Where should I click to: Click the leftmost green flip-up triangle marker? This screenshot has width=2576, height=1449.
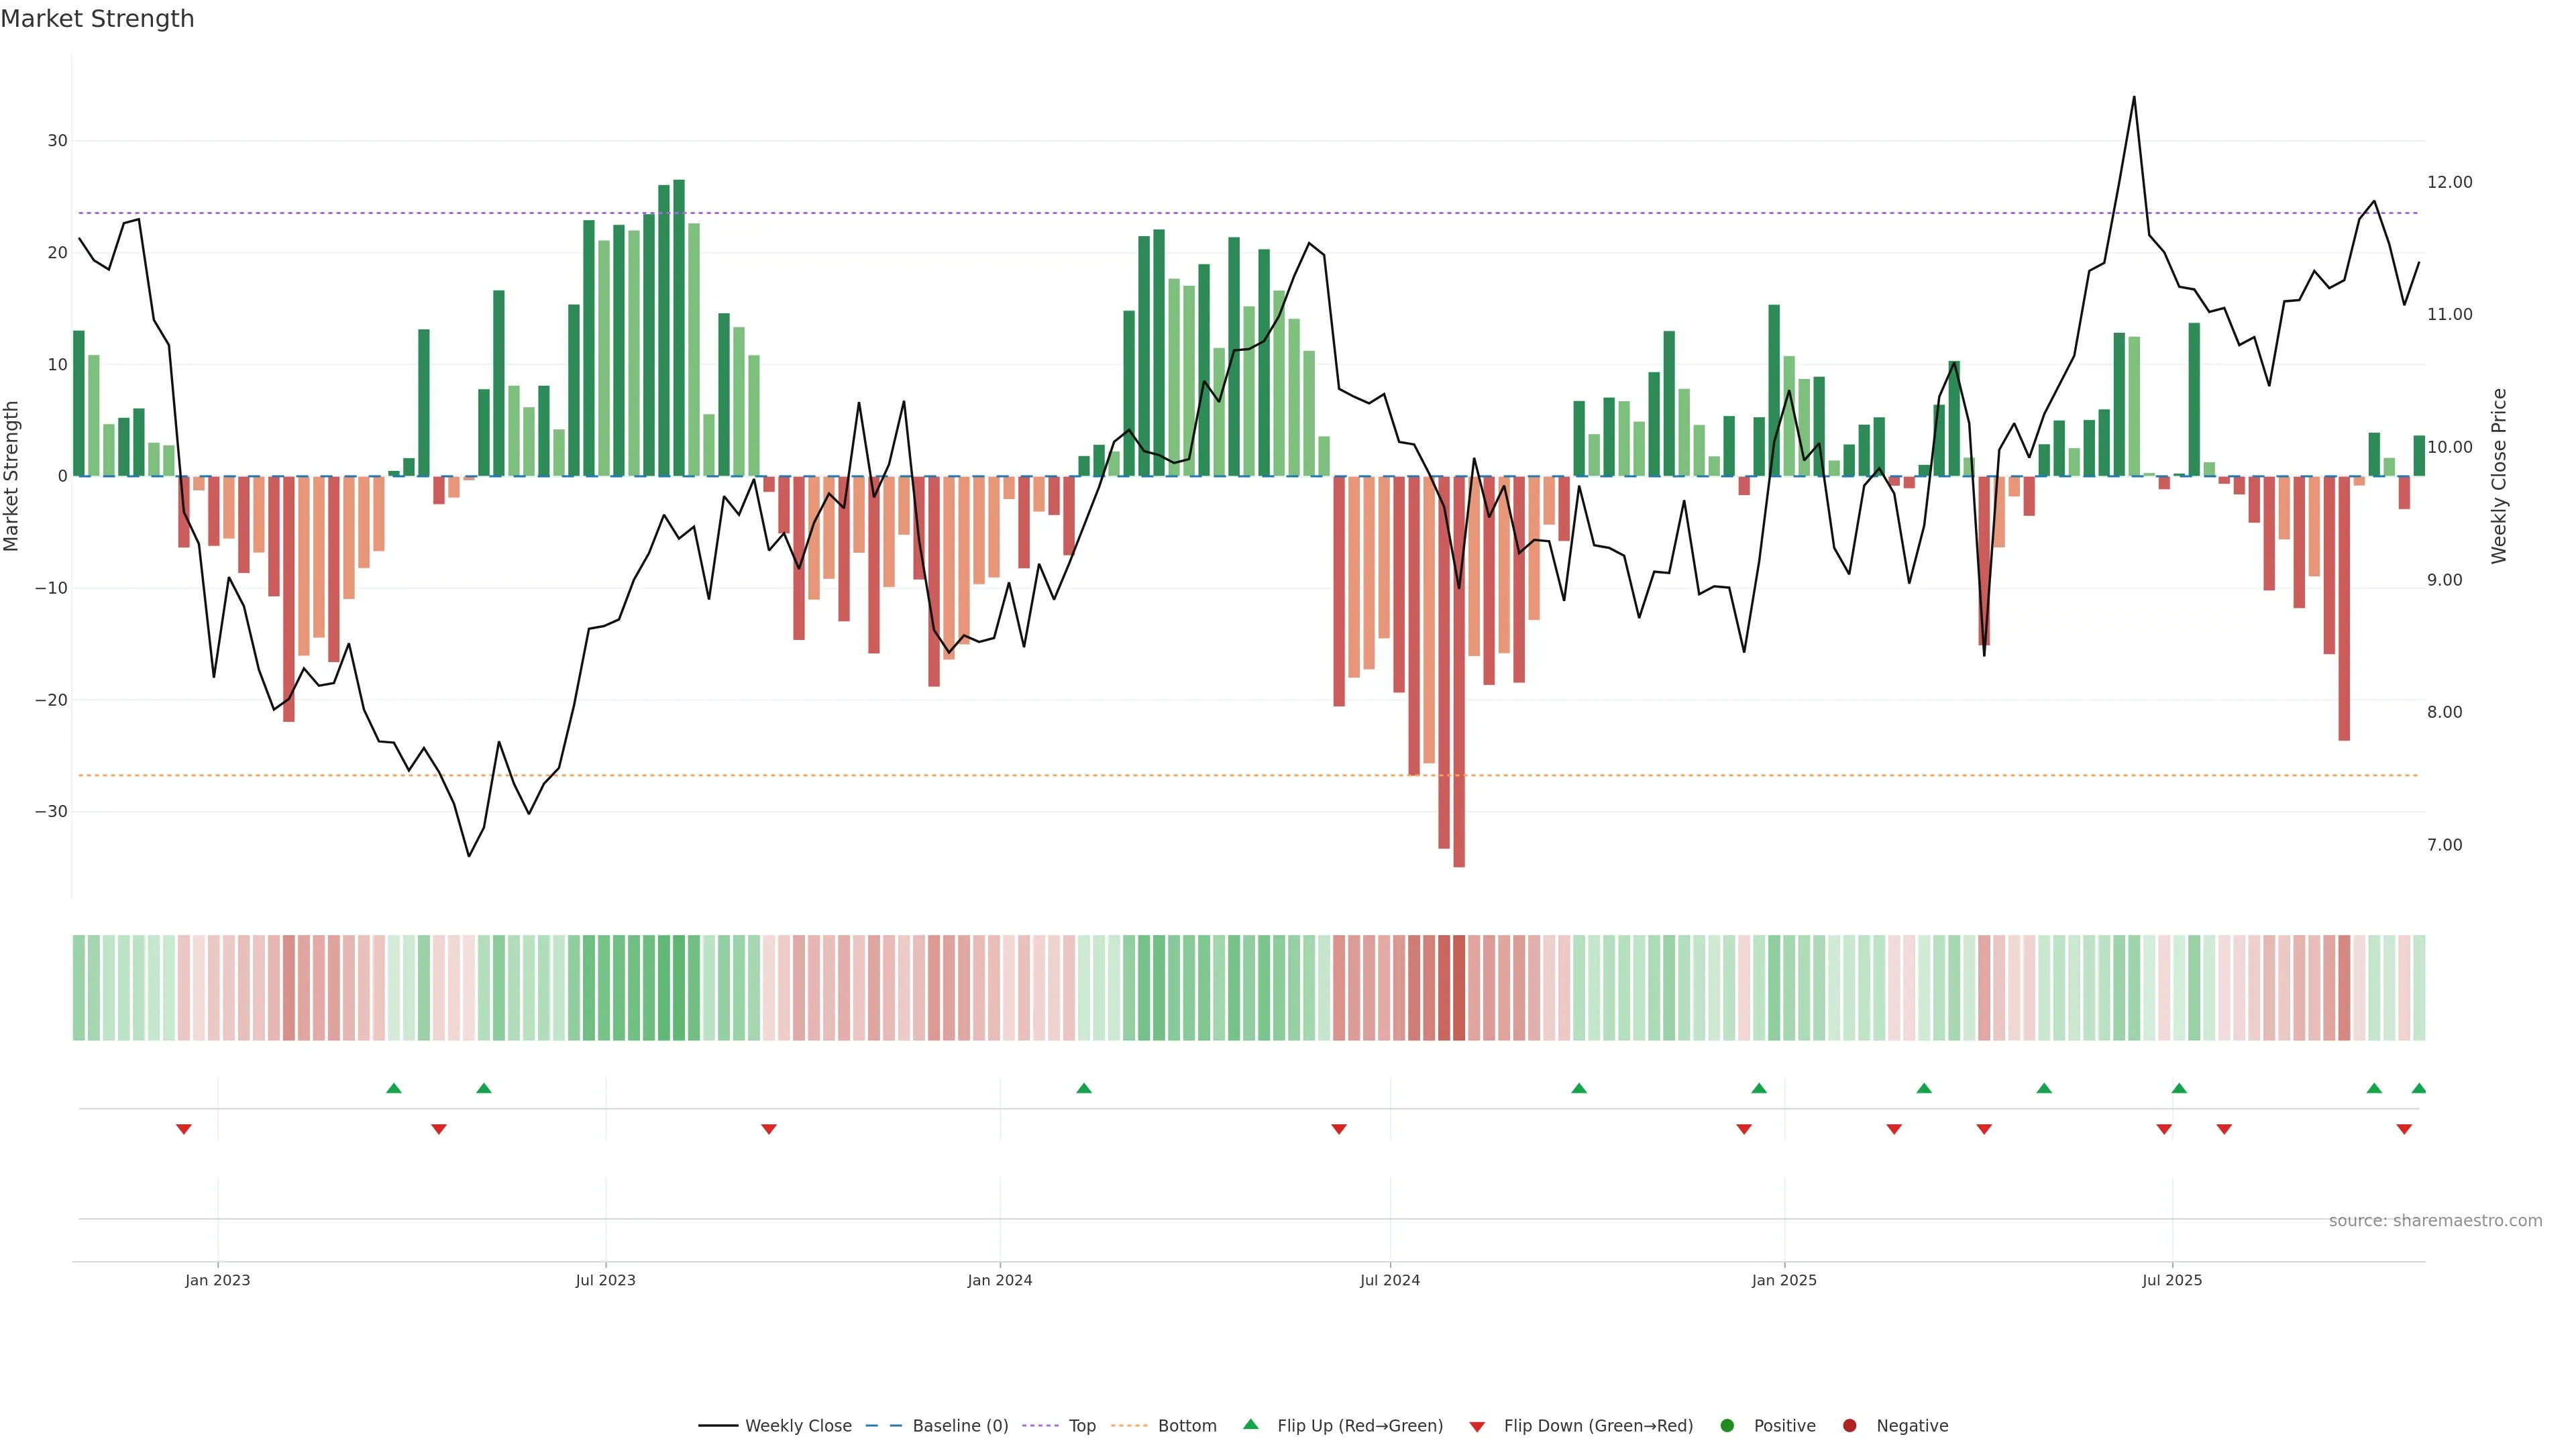click(394, 1088)
